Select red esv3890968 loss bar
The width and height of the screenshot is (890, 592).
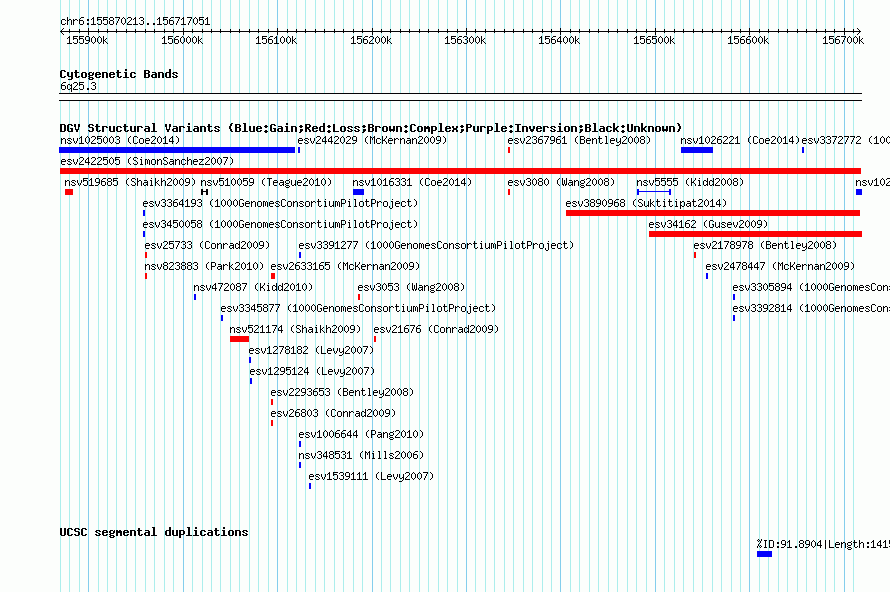click(x=713, y=213)
